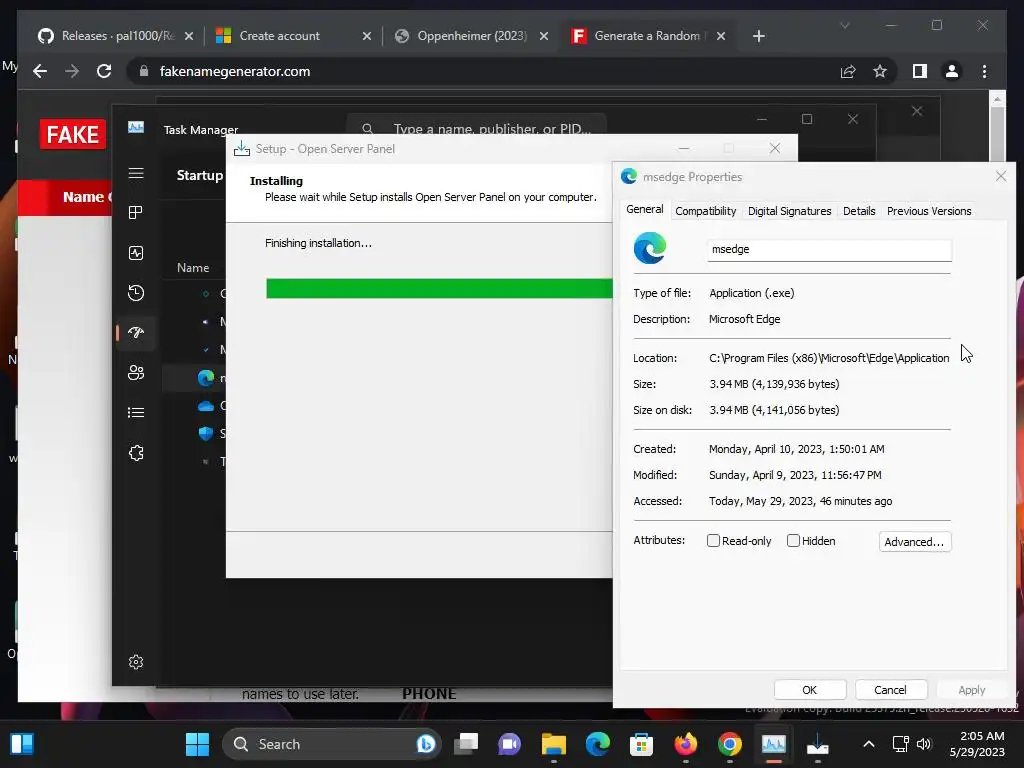
Task: Open File Explorer from taskbar
Action: (554, 744)
